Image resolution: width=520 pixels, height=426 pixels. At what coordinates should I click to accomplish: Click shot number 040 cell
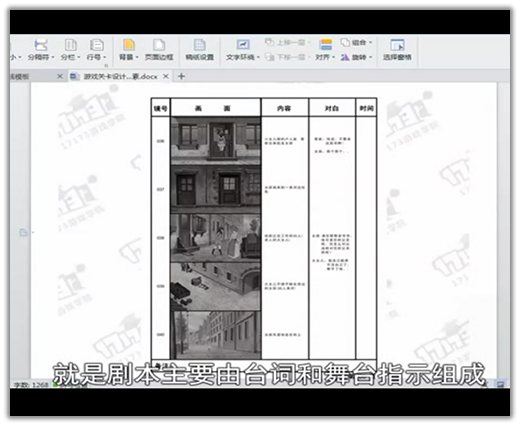pyautogui.click(x=161, y=335)
